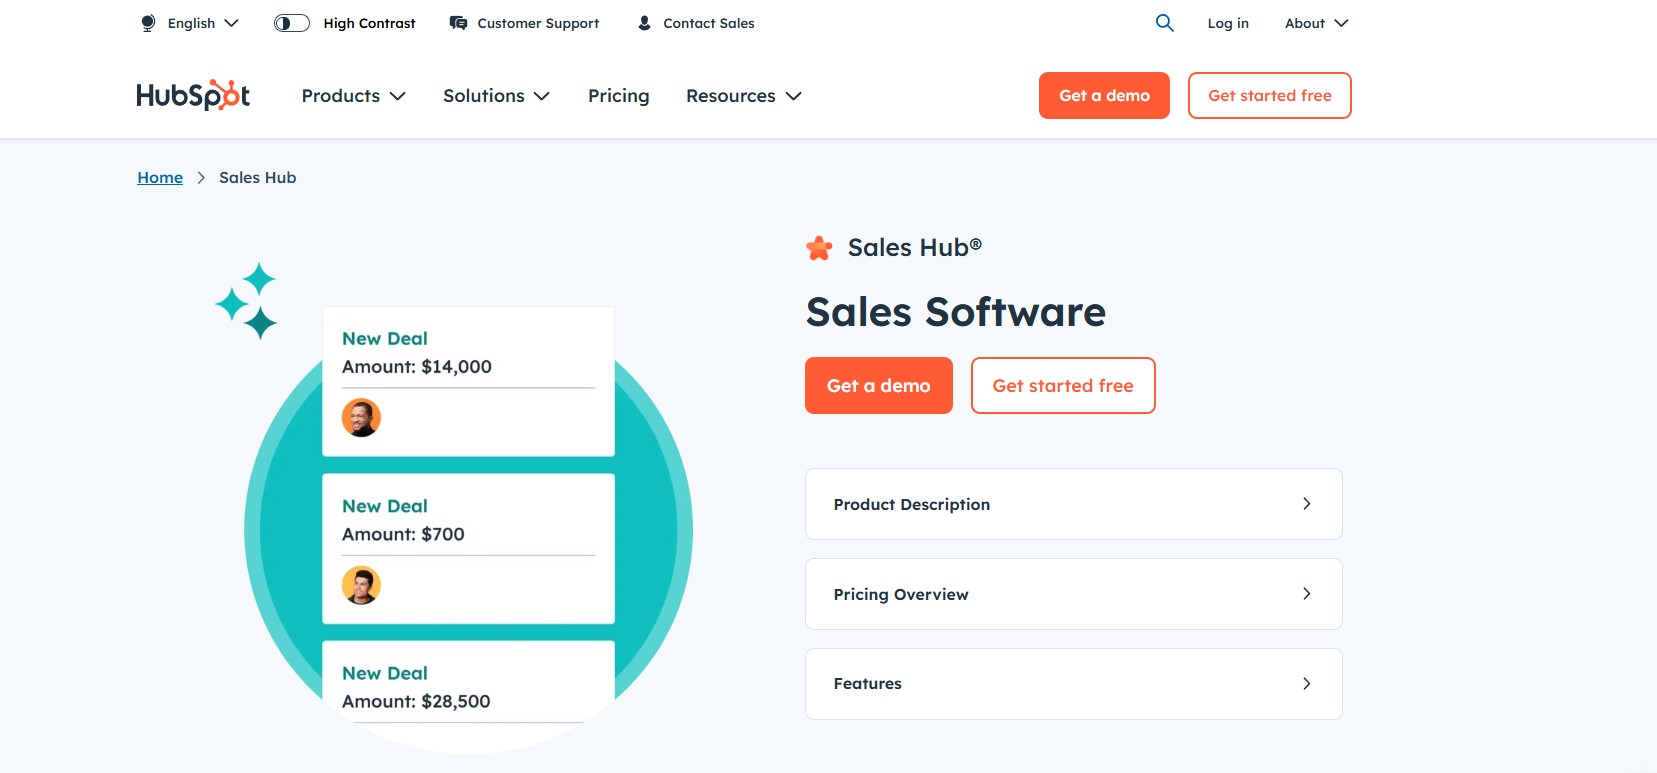Click the Amount: $14,000 text
1657x773 pixels.
click(x=417, y=367)
